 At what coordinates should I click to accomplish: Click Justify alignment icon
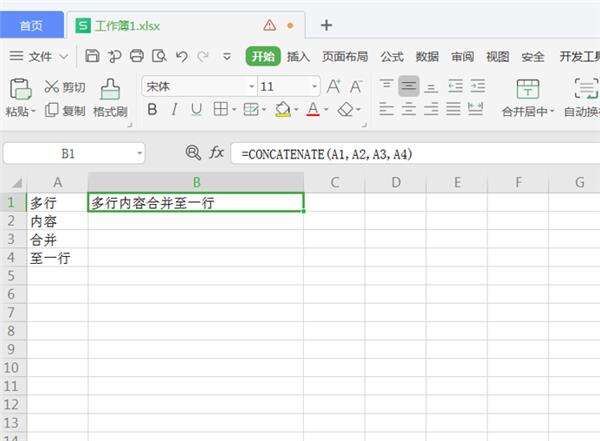click(x=453, y=110)
